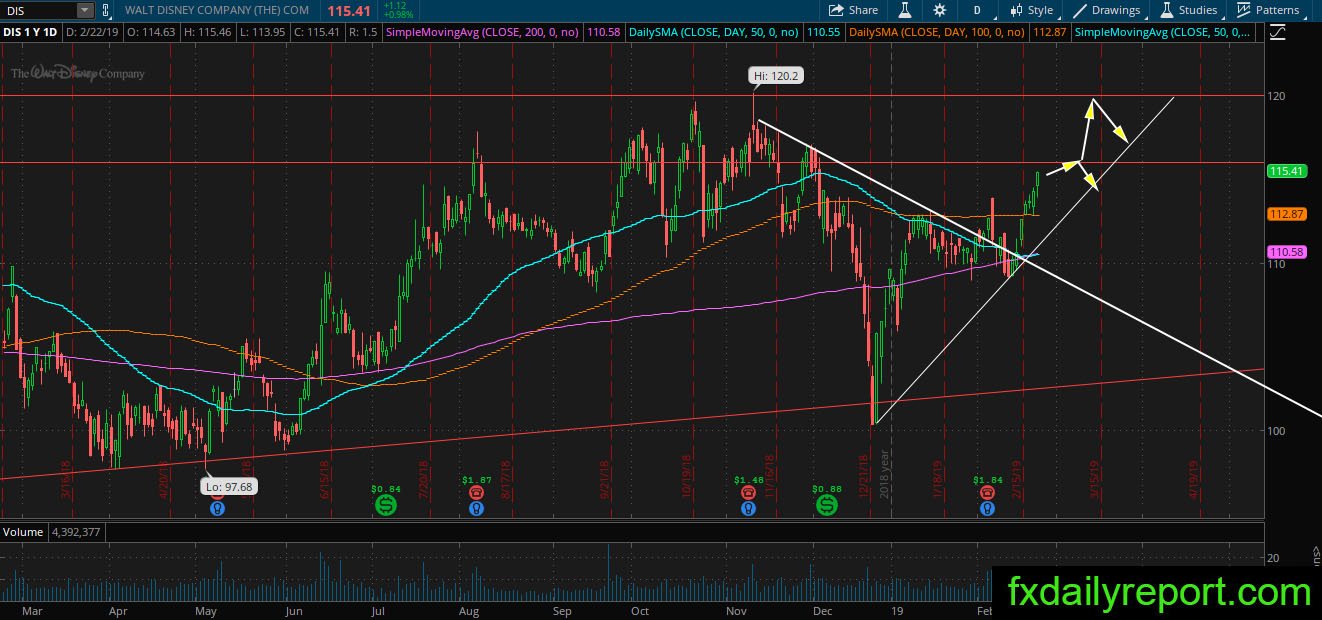
Task: Click the pencil icon inside Drawings
Action: (x=1079, y=10)
